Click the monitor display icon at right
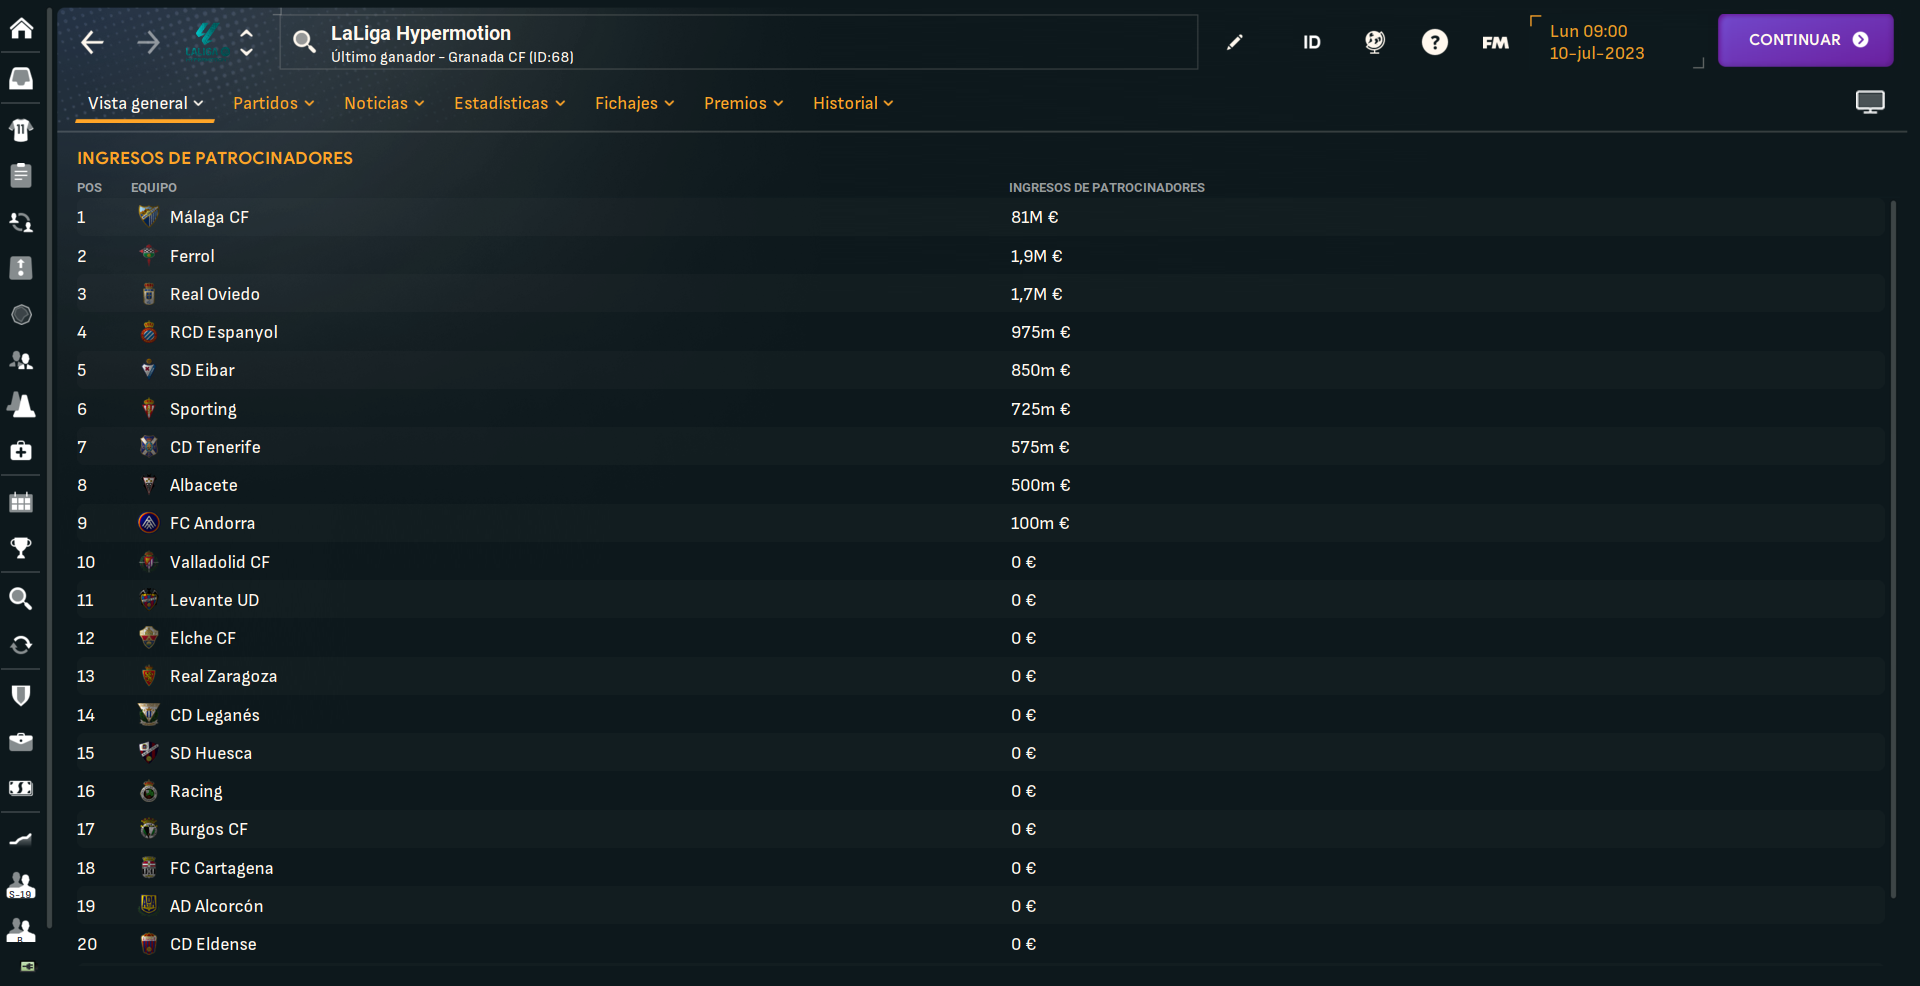 point(1870,102)
